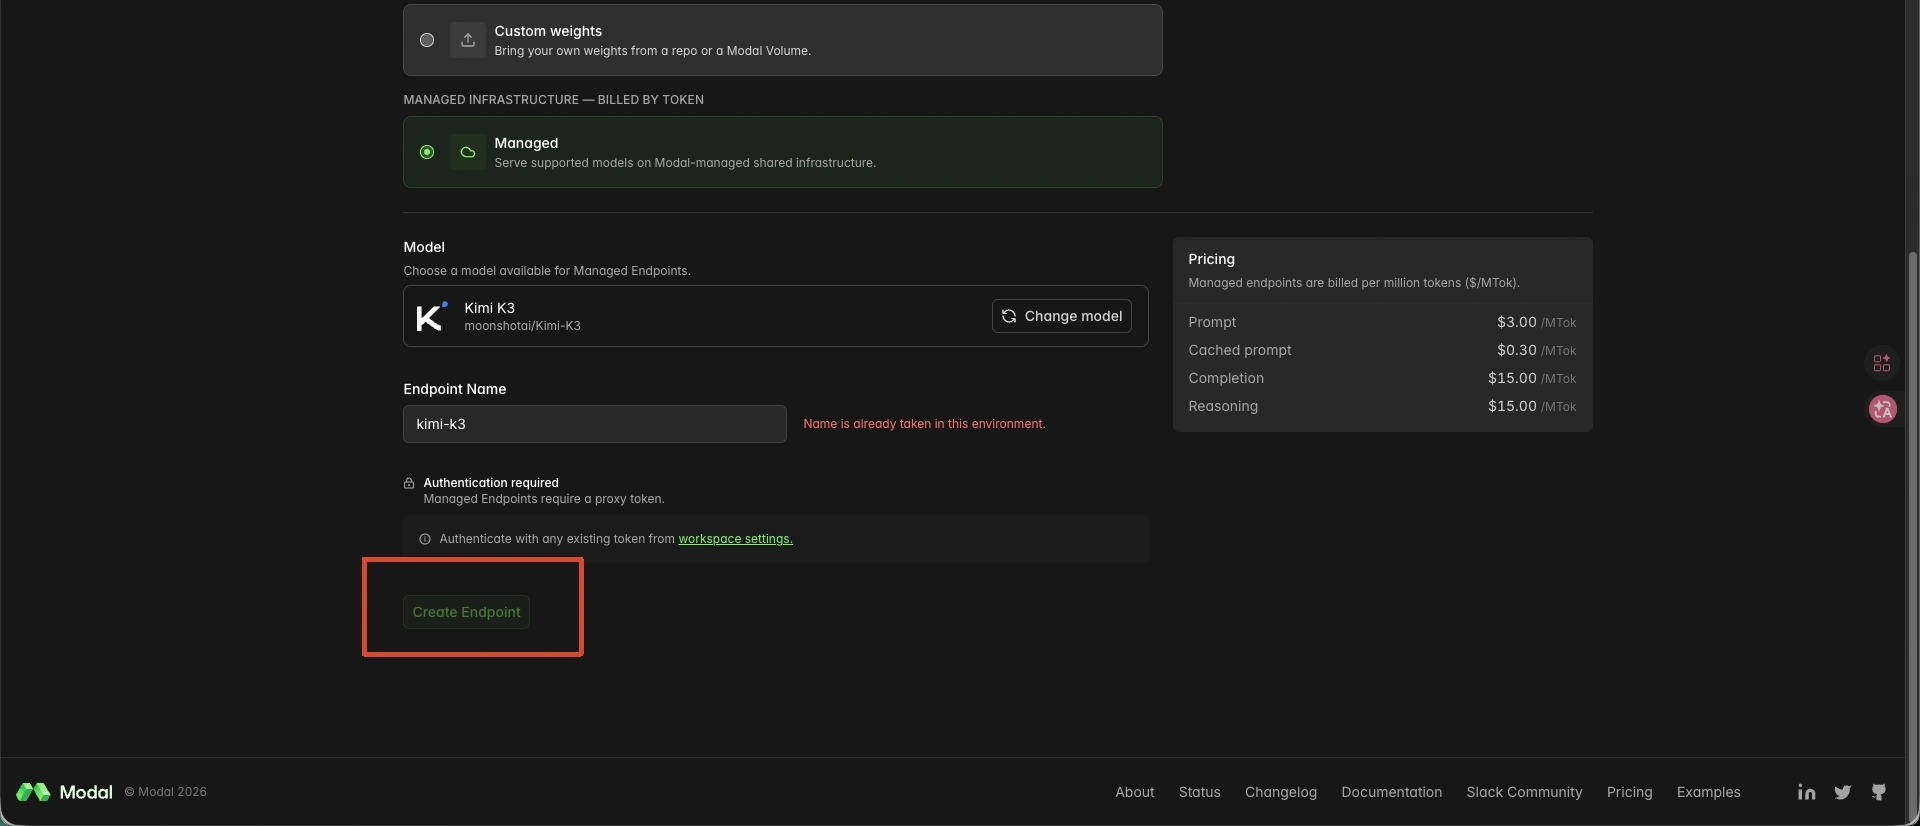Click the Managed cloud icon
Image resolution: width=1920 pixels, height=826 pixels.
[x=467, y=152]
